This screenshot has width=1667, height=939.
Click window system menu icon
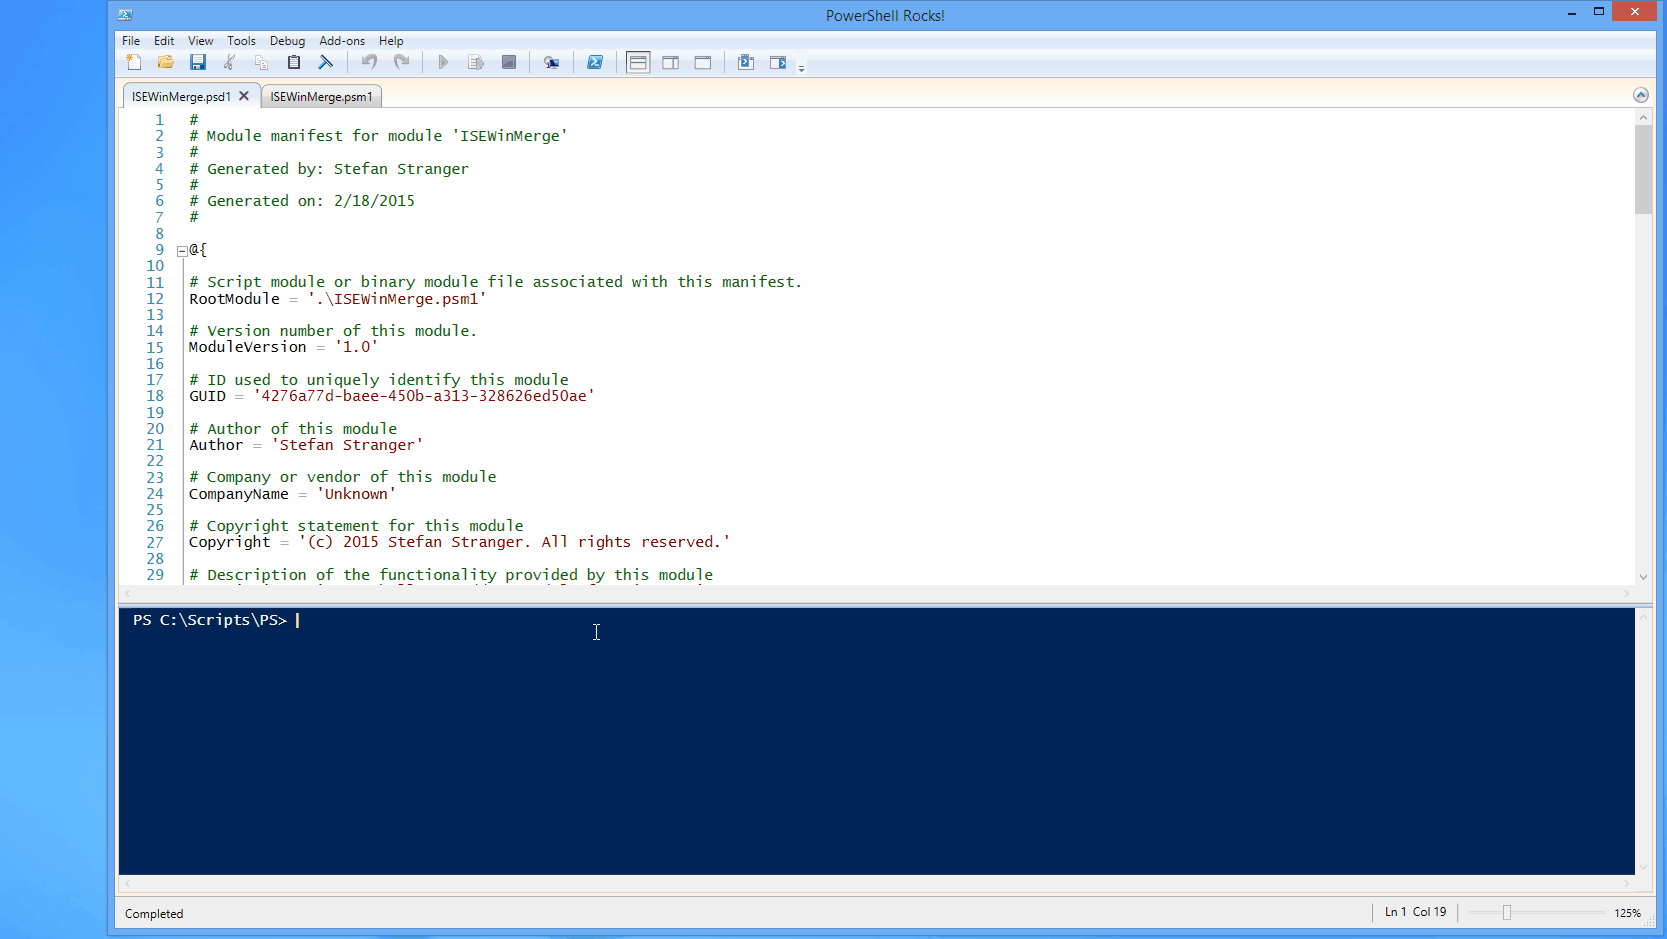125,15
